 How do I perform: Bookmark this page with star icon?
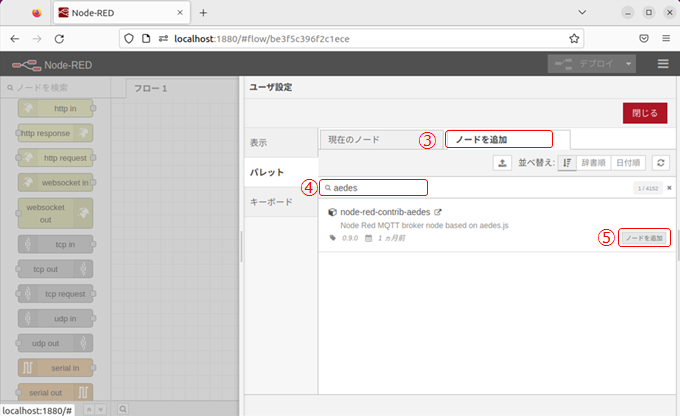click(x=575, y=38)
